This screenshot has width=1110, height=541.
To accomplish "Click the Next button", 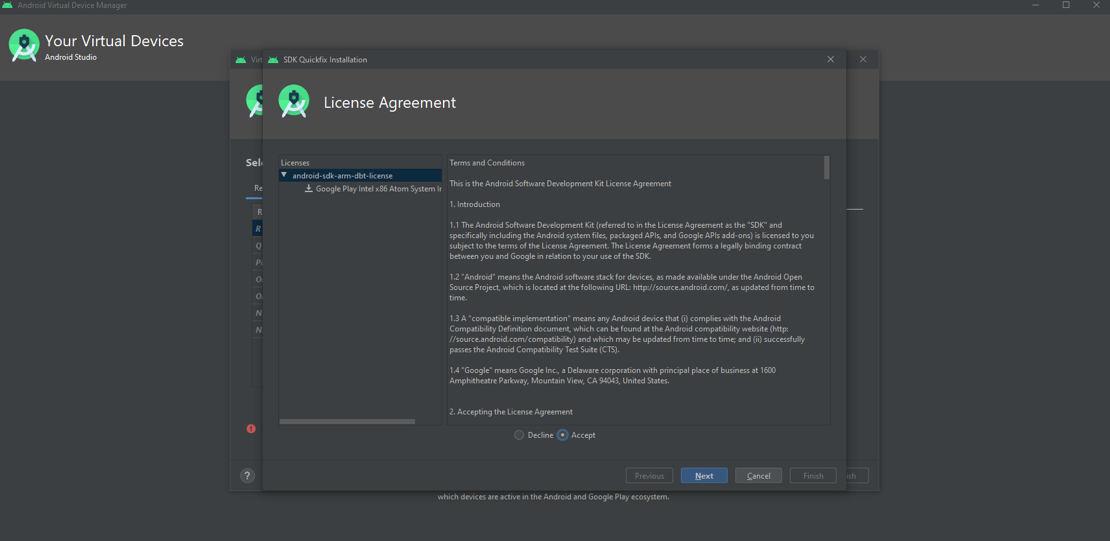I will point(704,476).
